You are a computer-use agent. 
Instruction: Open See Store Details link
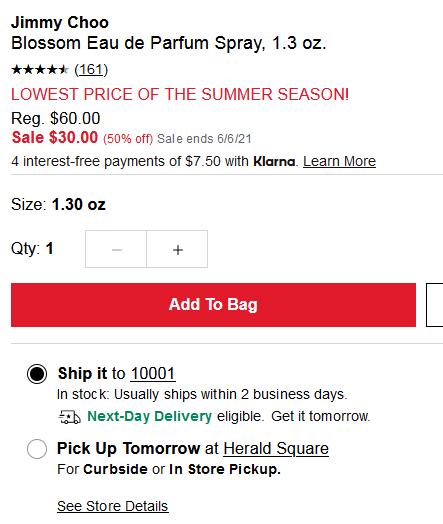point(113,506)
